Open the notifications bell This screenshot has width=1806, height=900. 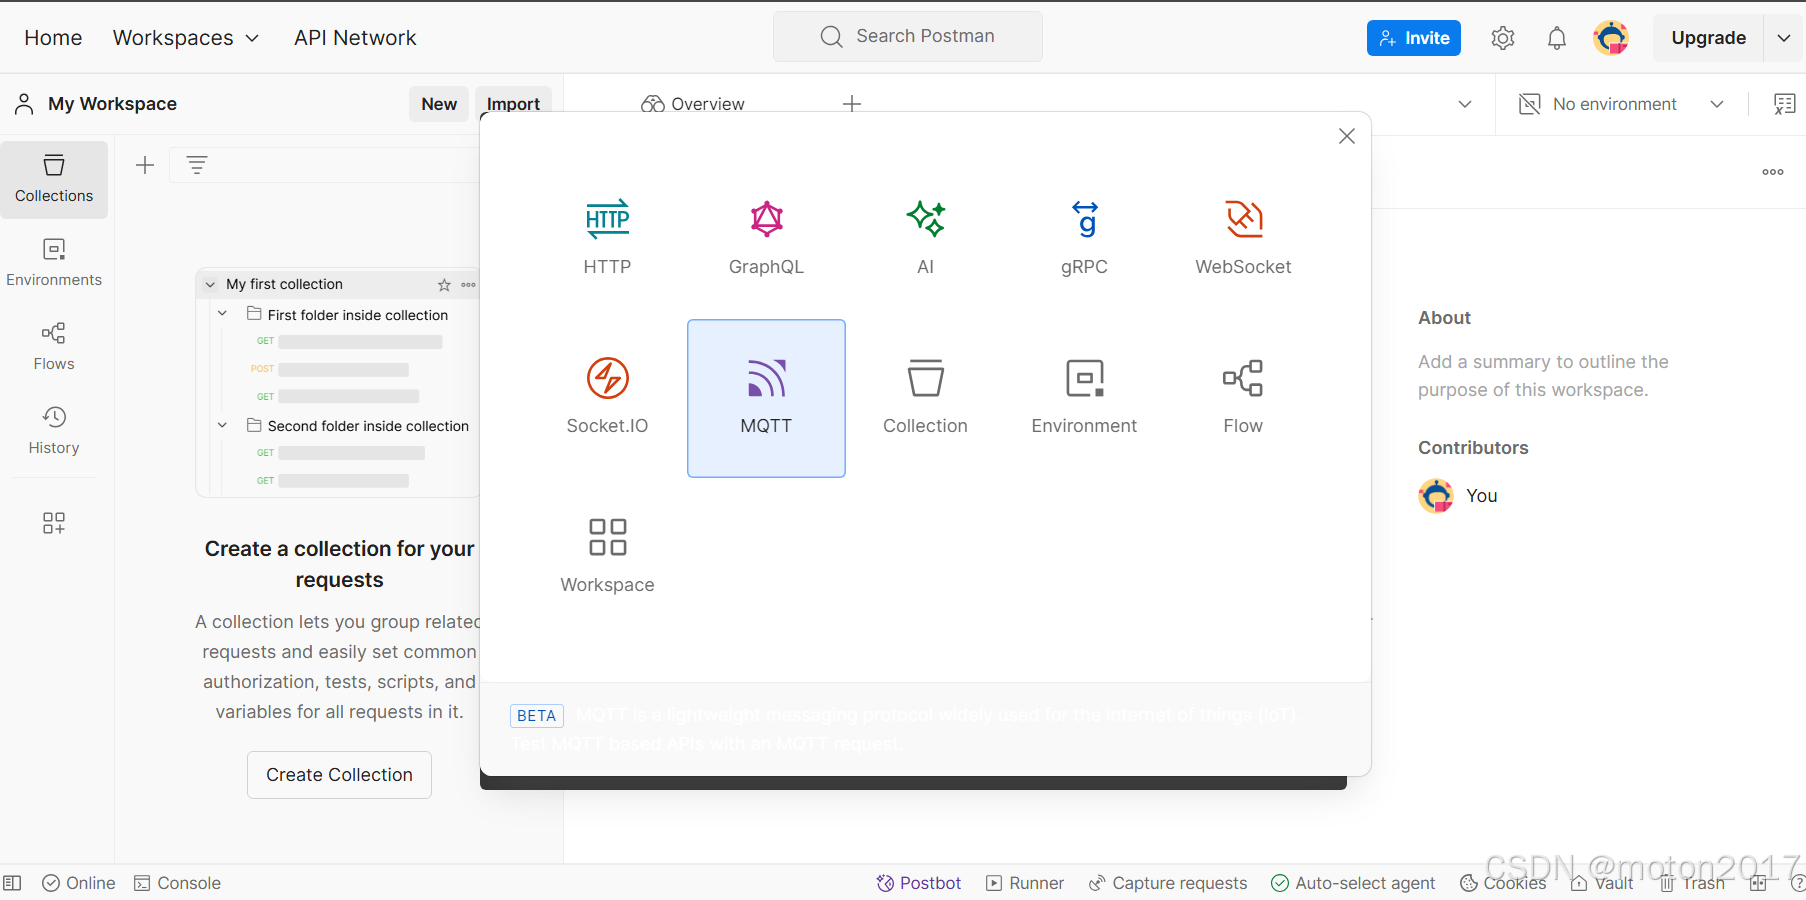tap(1557, 38)
